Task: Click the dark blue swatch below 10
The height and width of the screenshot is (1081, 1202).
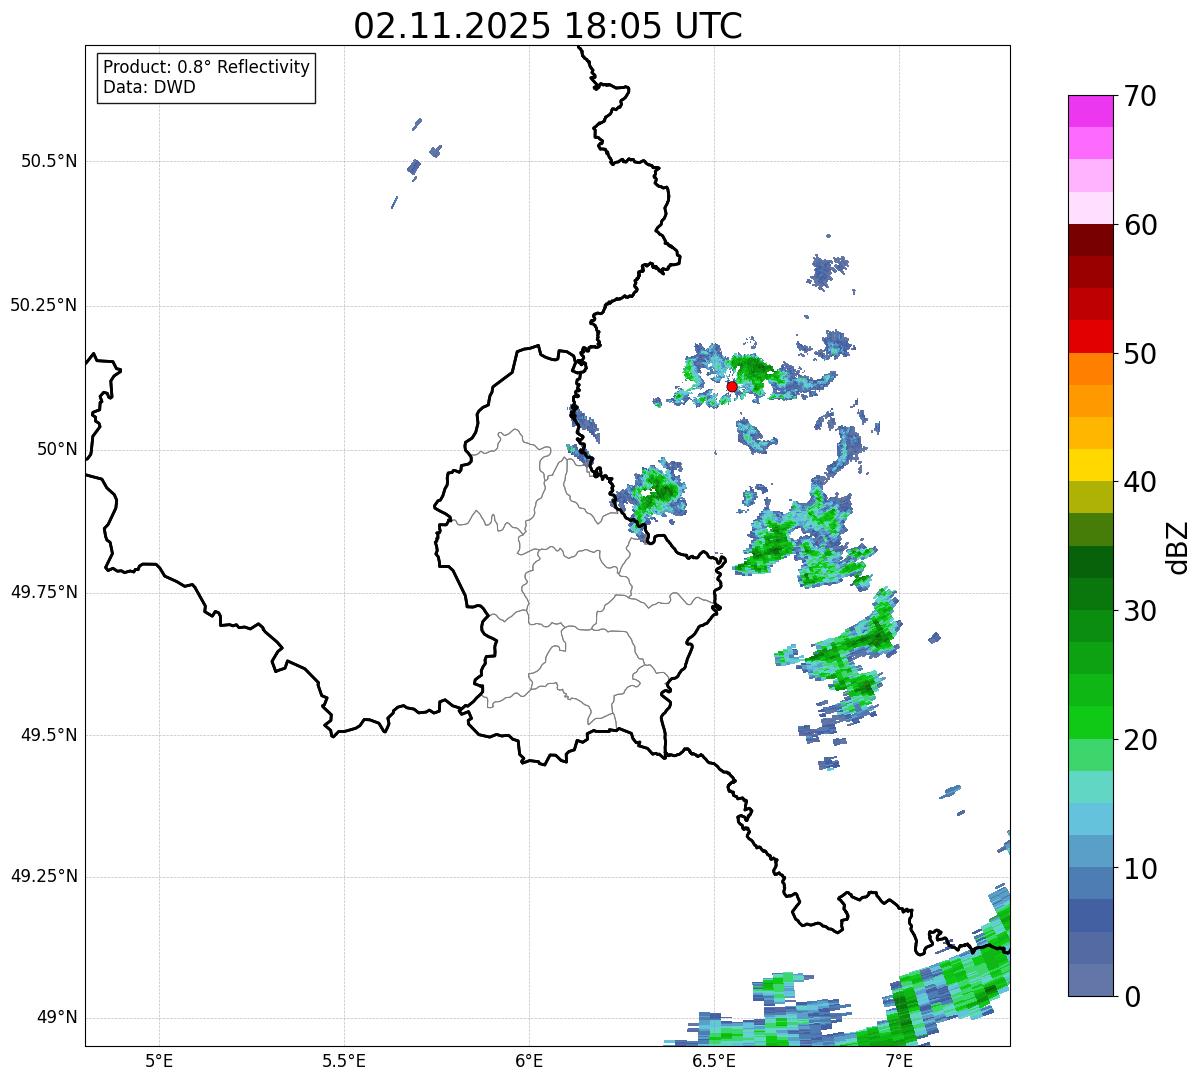Action: click(1090, 915)
